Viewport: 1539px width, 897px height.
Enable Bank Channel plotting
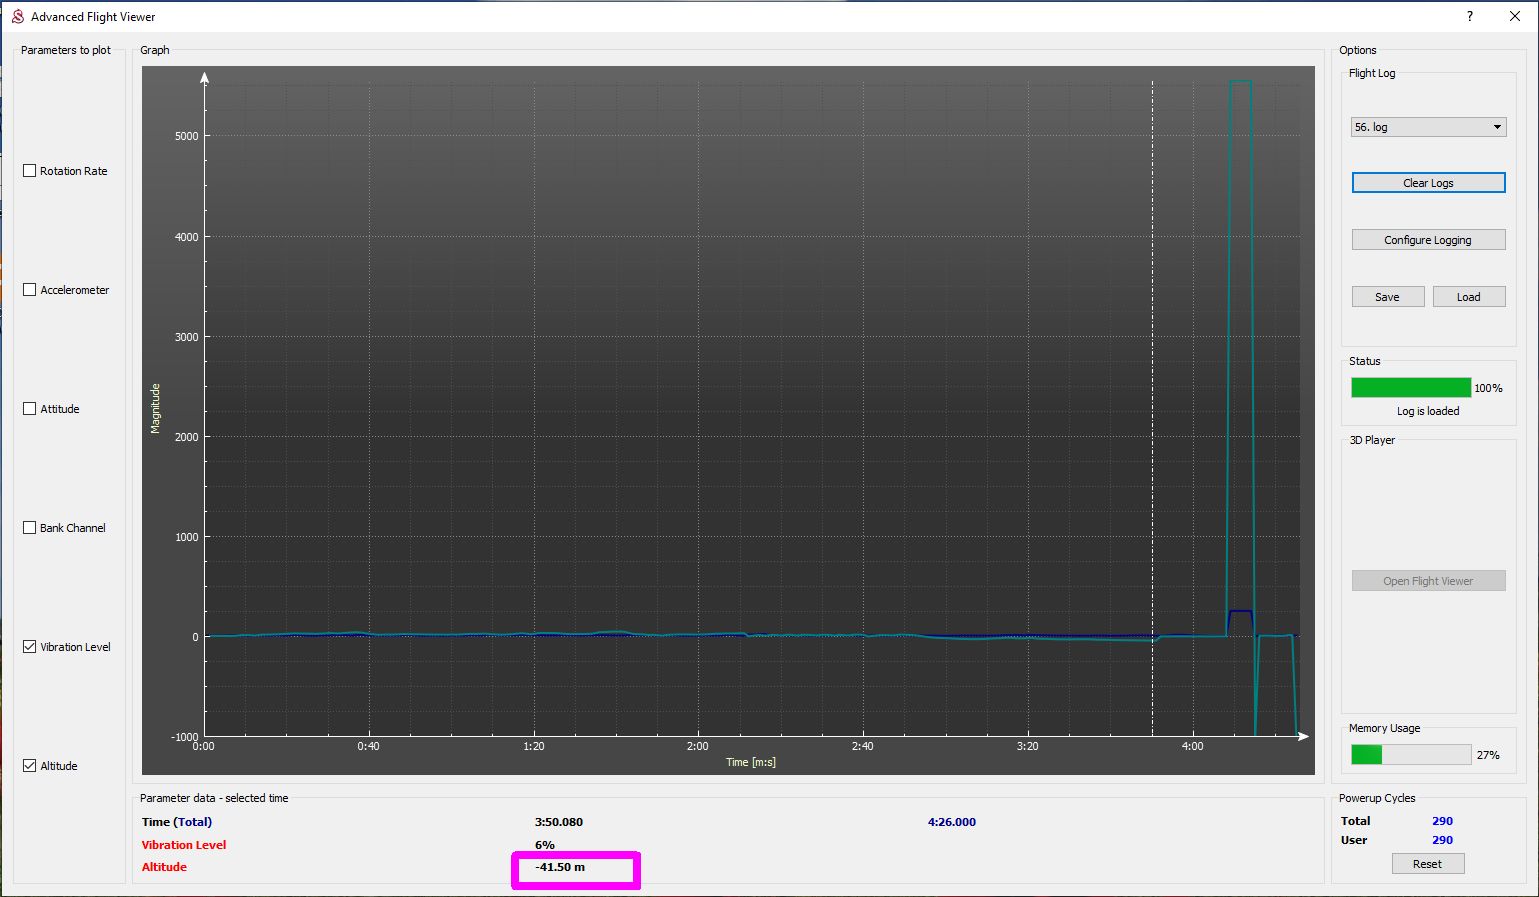pyautogui.click(x=30, y=528)
